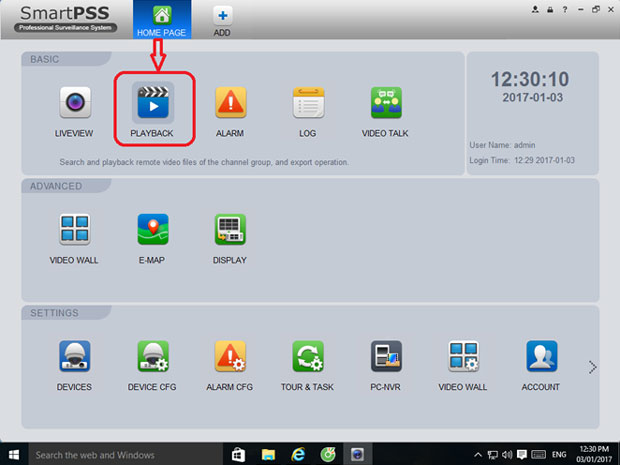This screenshot has height=465, width=620.
Task: Click the Login Time text
Action: (x=522, y=160)
